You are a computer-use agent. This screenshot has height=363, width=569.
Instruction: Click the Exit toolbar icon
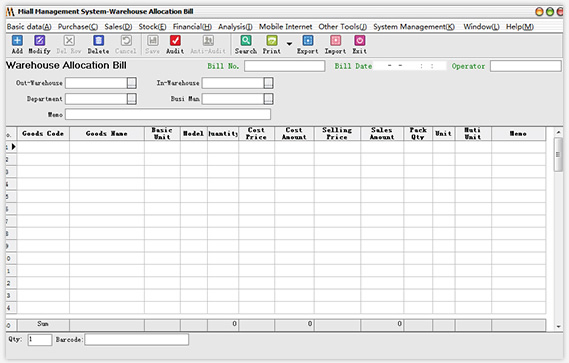coord(360,40)
